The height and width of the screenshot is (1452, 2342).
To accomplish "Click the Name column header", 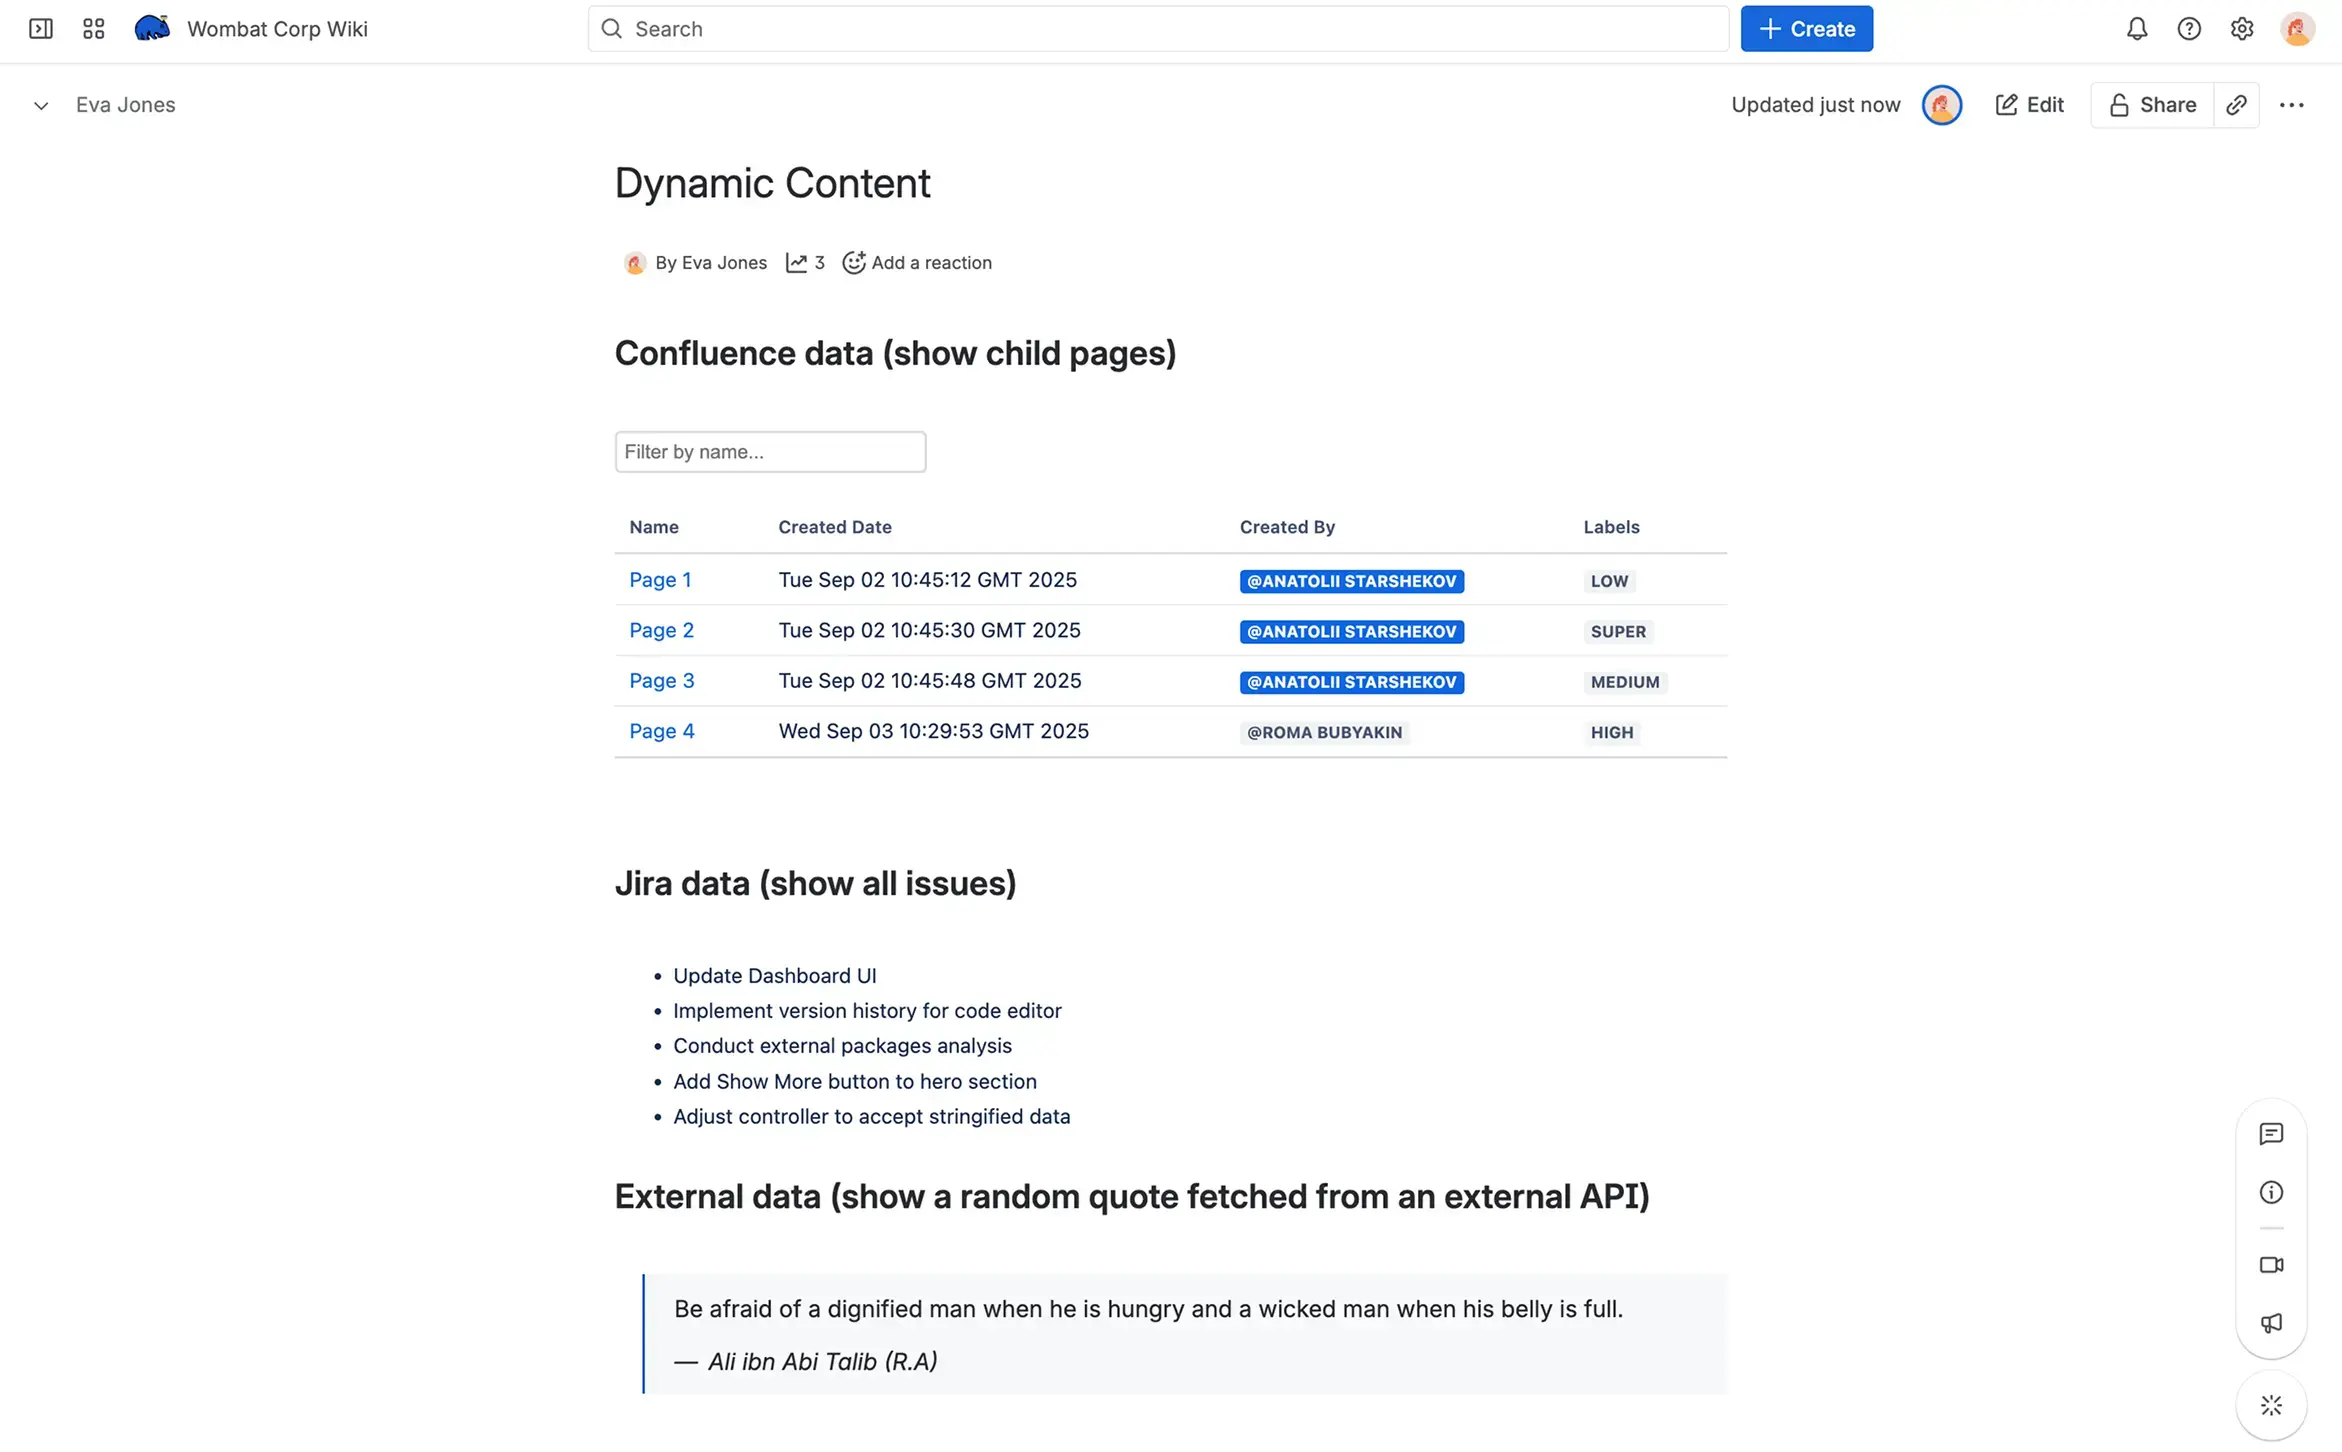I will tap(654, 527).
